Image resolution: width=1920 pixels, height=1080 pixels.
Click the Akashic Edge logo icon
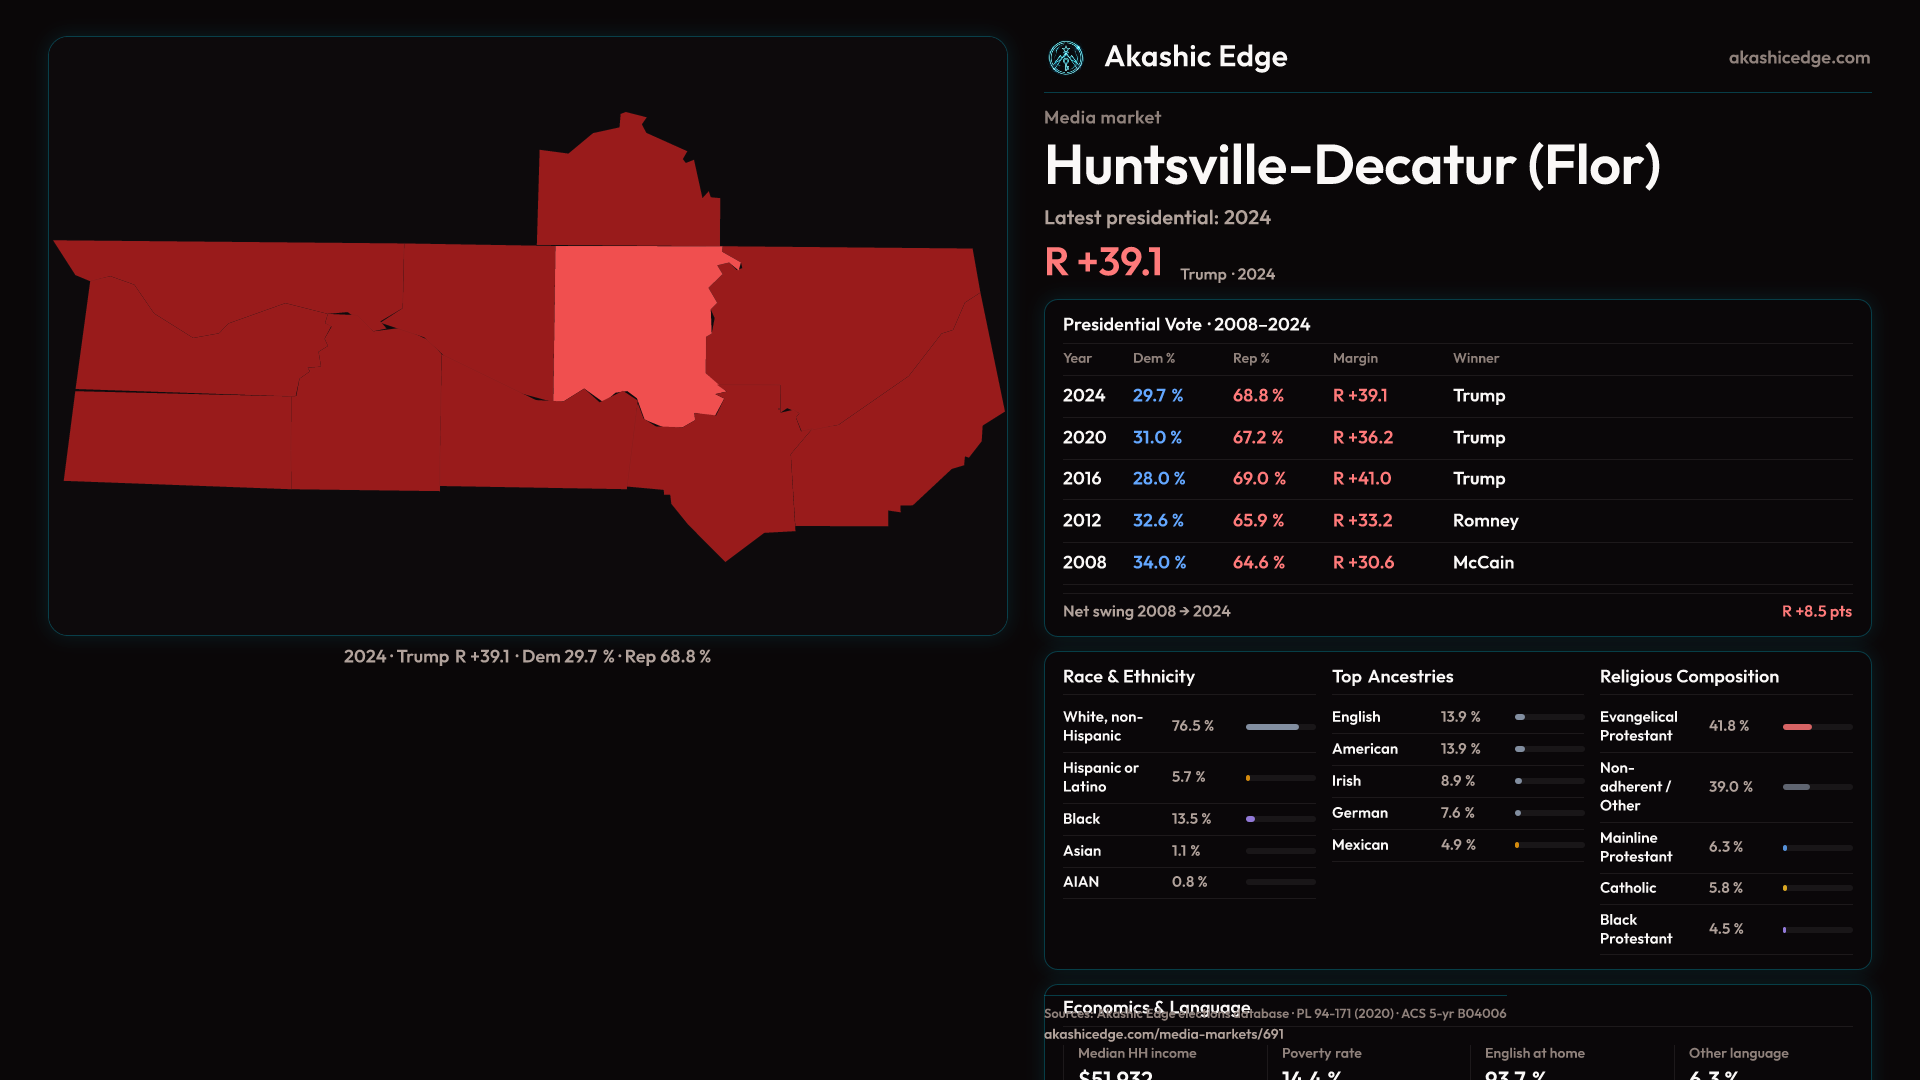click(1066, 58)
